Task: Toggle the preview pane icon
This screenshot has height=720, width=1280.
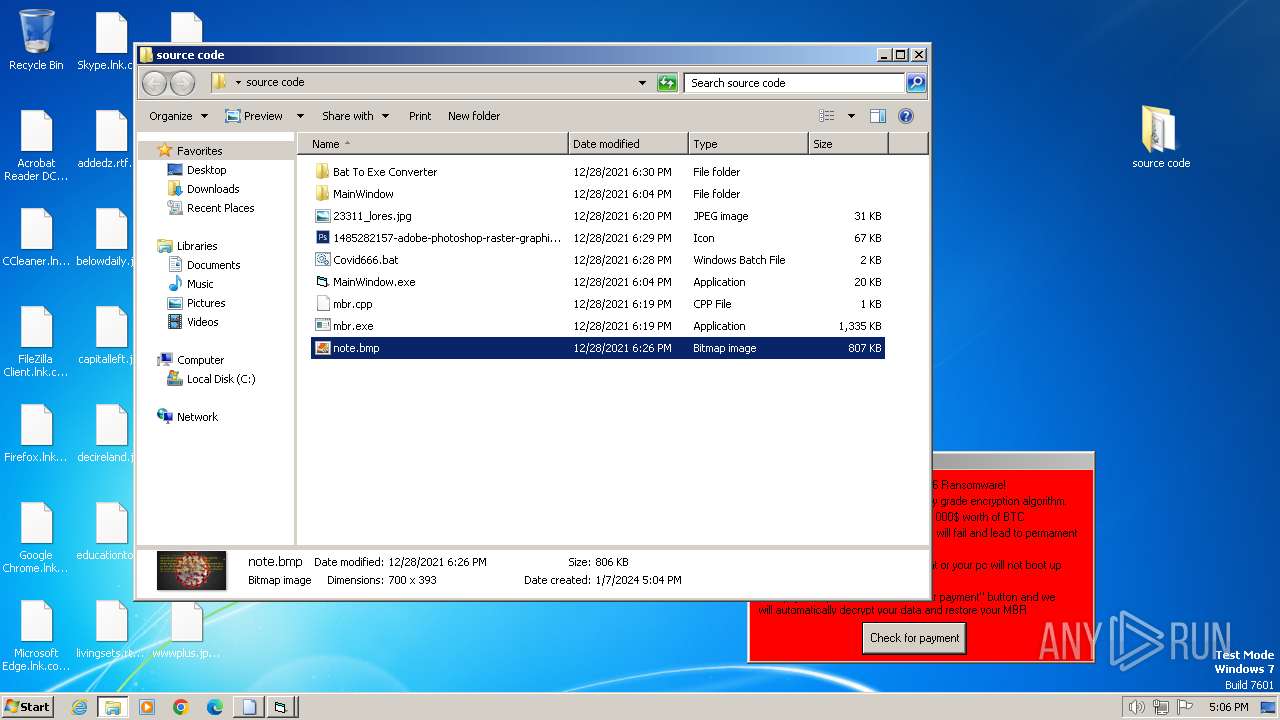Action: click(x=877, y=116)
